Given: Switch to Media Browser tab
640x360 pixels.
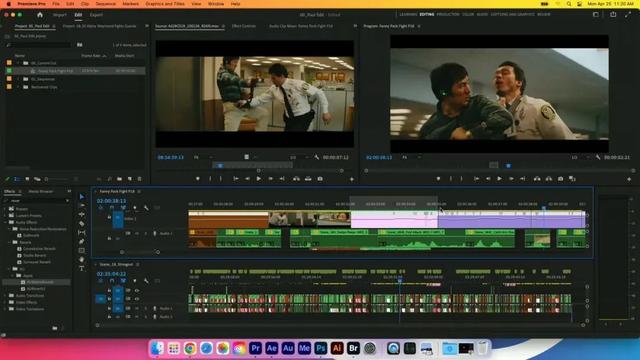Looking at the screenshot, I should [41, 191].
